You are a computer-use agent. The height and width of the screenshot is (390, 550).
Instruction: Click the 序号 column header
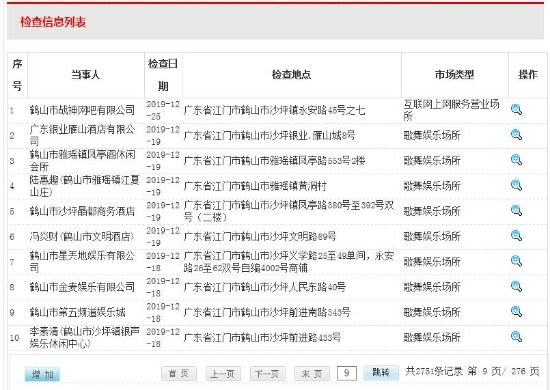17,75
